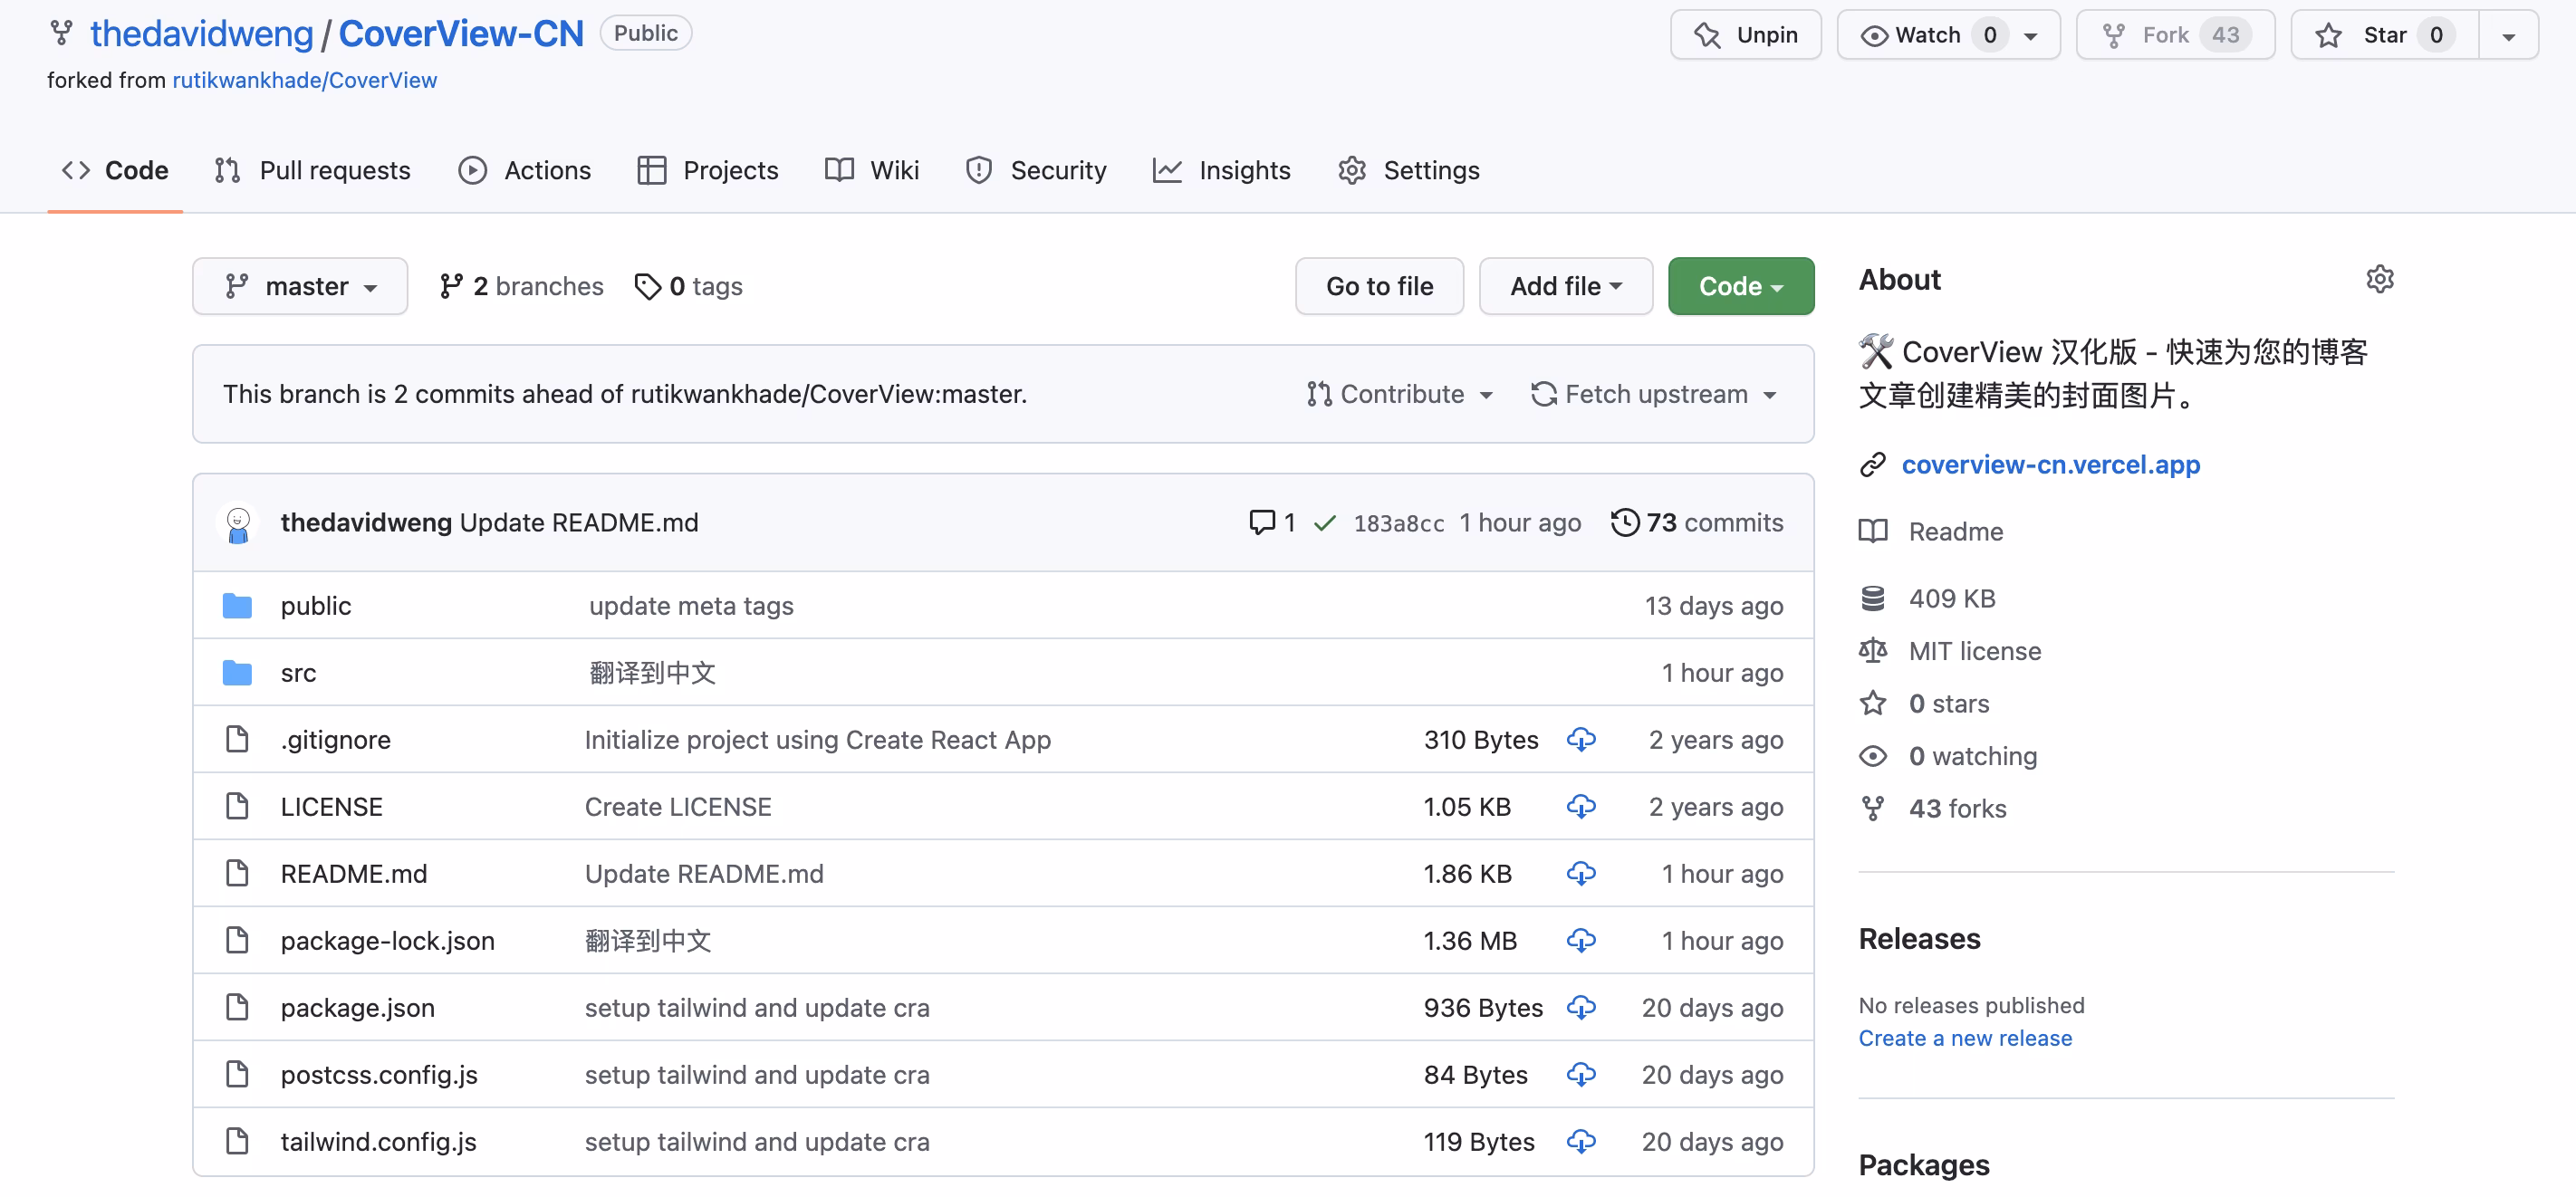
Task: Click the Fork button
Action: tap(2175, 35)
